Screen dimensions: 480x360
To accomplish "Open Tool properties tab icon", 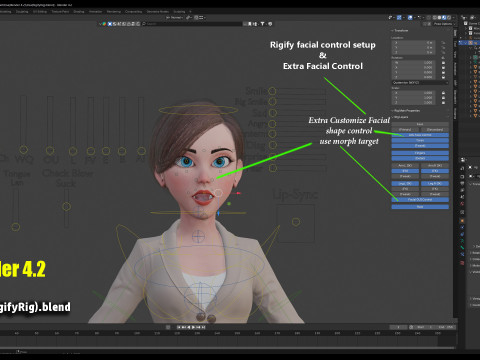I will tap(462, 168).
